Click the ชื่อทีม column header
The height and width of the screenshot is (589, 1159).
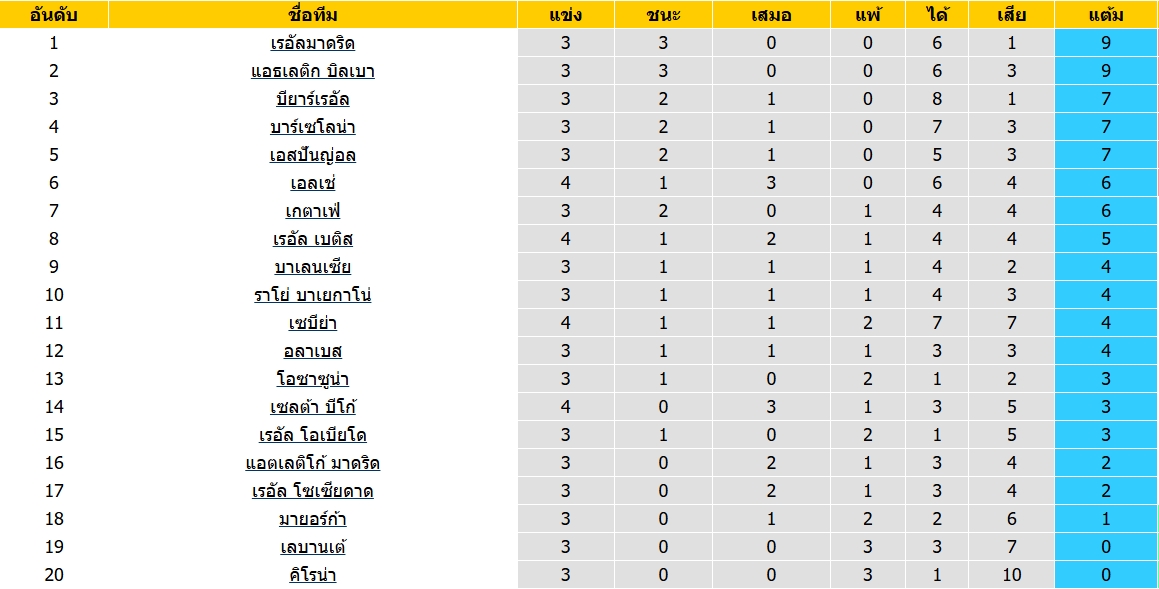point(313,15)
